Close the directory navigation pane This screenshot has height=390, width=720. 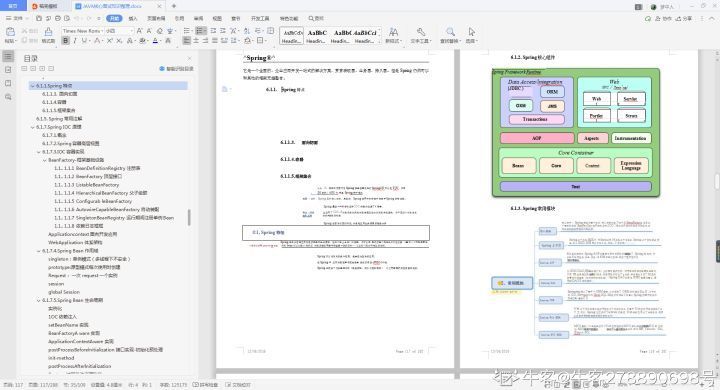[190, 58]
